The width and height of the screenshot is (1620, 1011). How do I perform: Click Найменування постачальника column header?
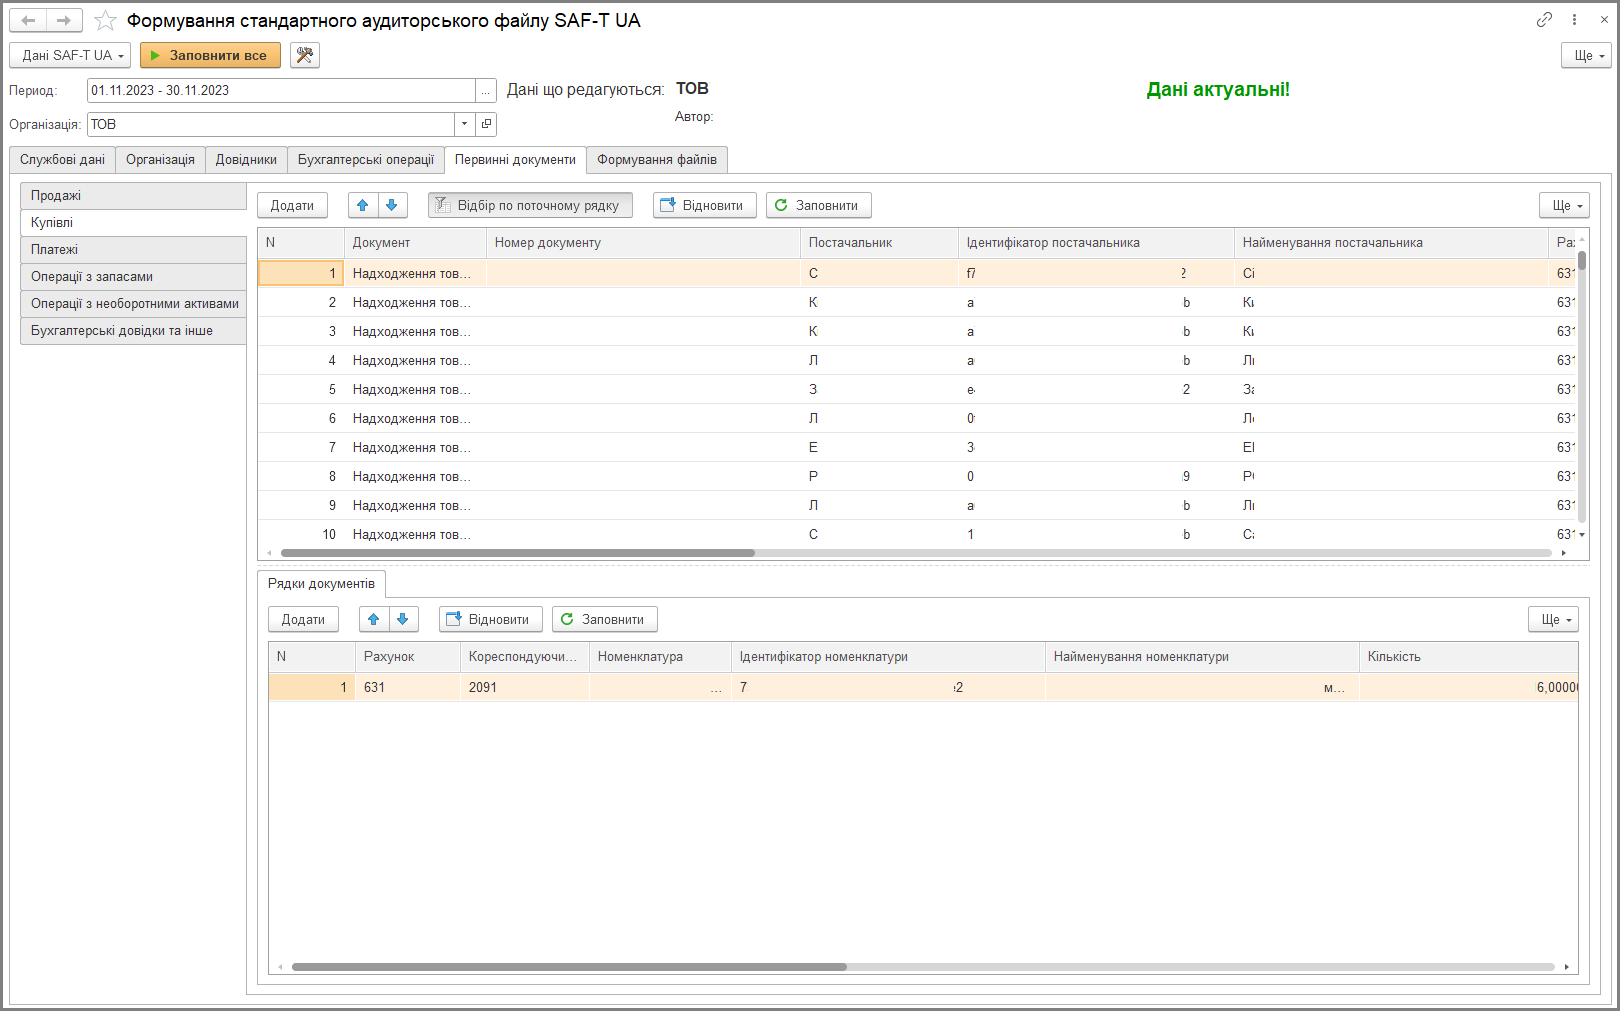pos(1391,243)
